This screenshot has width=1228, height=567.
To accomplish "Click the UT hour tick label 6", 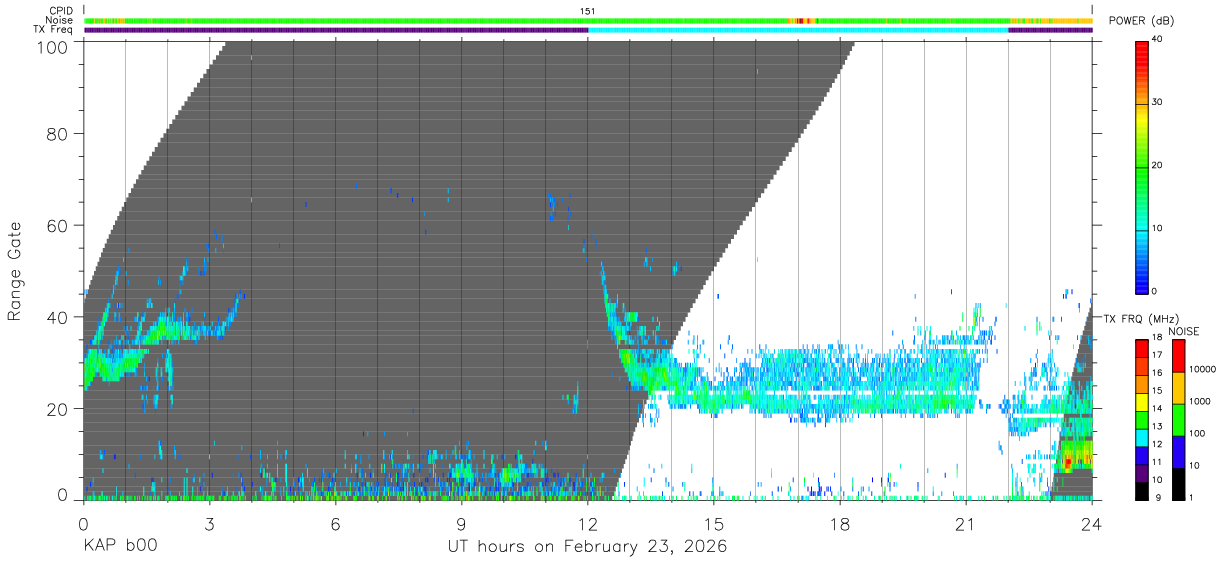I will click(336, 524).
